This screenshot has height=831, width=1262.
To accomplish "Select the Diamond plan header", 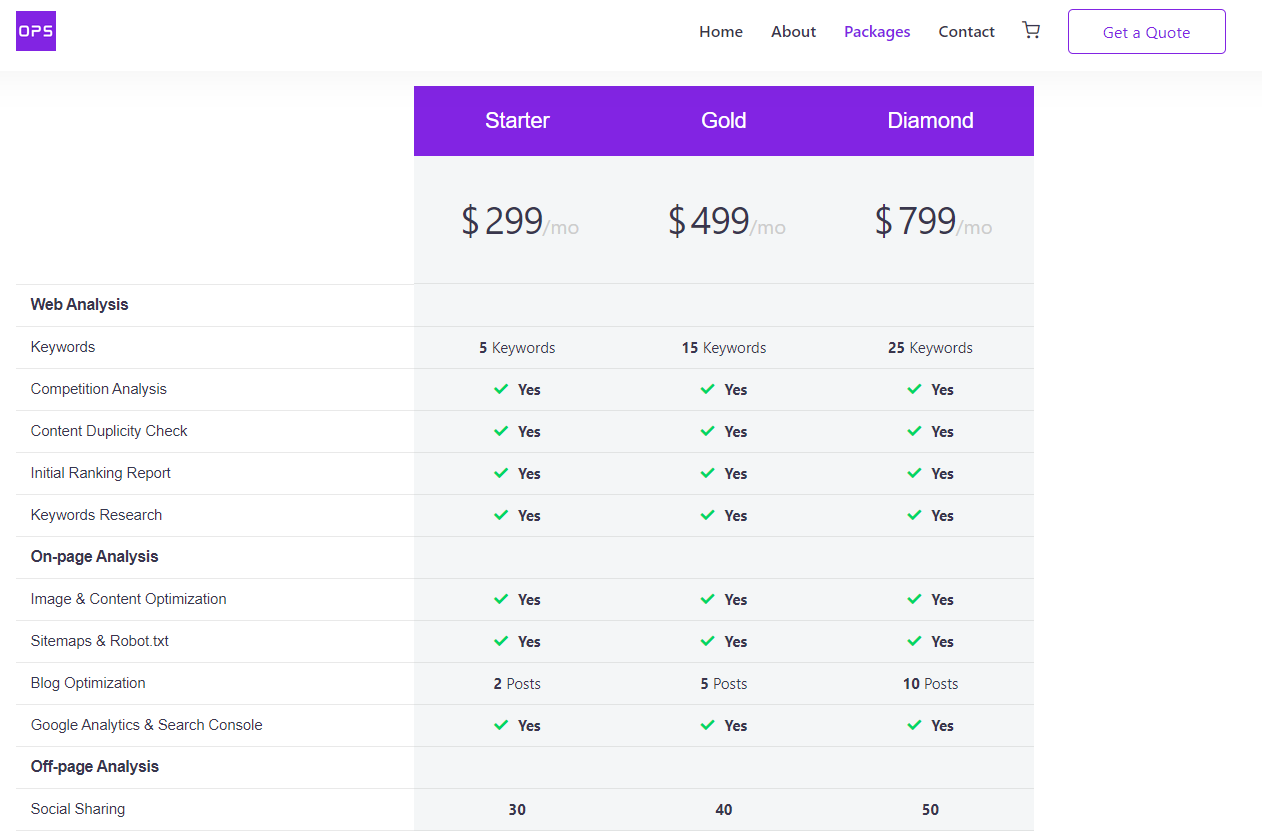I will click(930, 121).
